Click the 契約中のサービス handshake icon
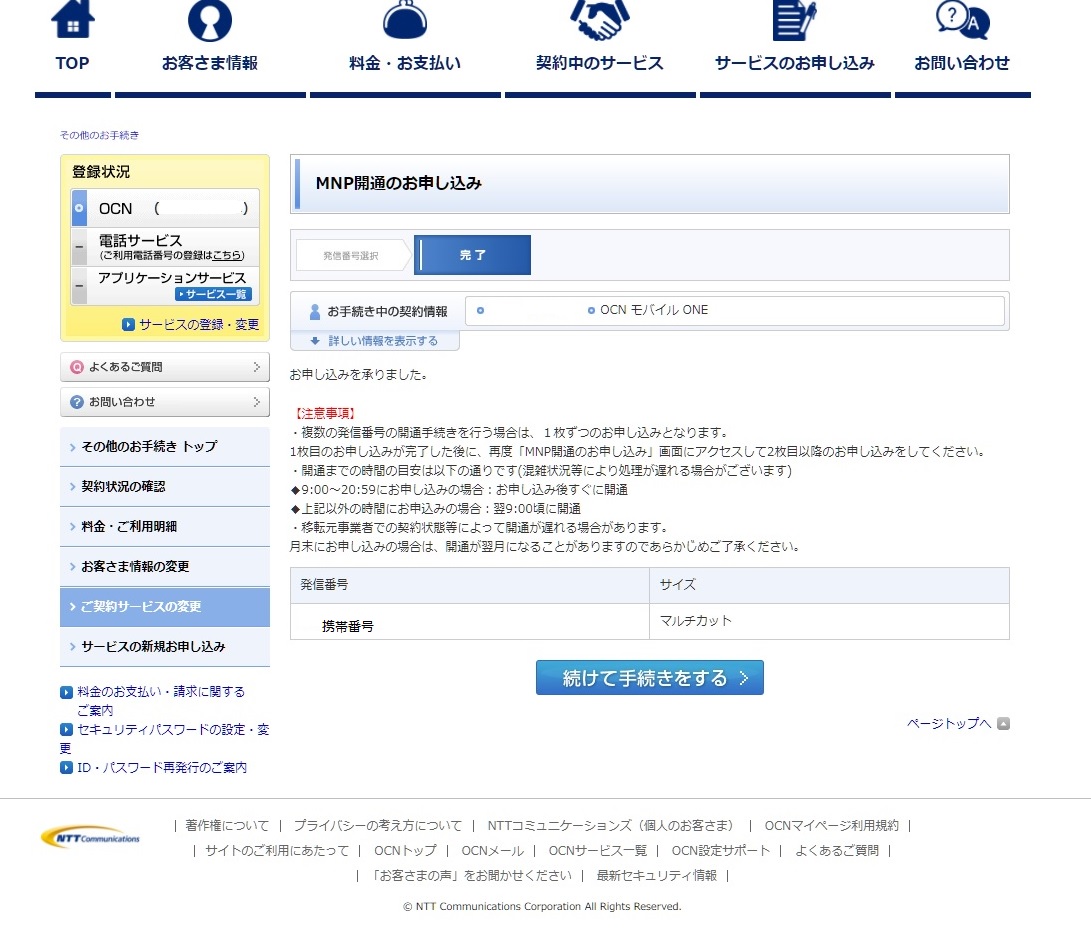The width and height of the screenshot is (1091, 931). tap(599, 19)
